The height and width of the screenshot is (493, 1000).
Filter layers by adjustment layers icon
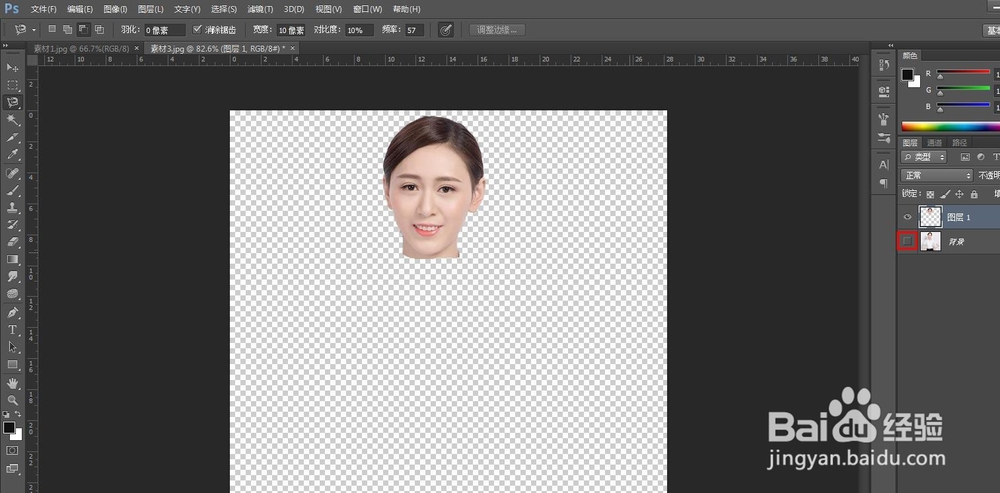point(980,157)
